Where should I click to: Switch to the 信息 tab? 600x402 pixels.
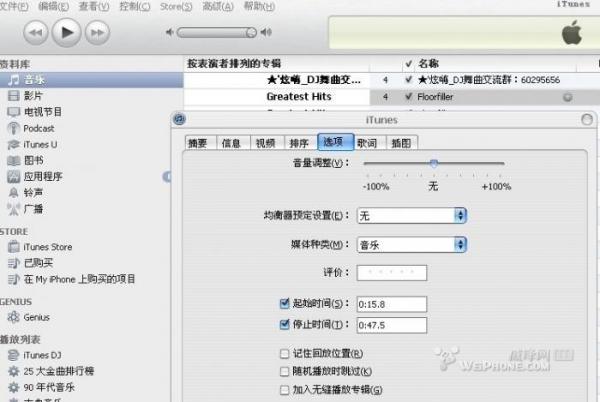[x=233, y=143]
